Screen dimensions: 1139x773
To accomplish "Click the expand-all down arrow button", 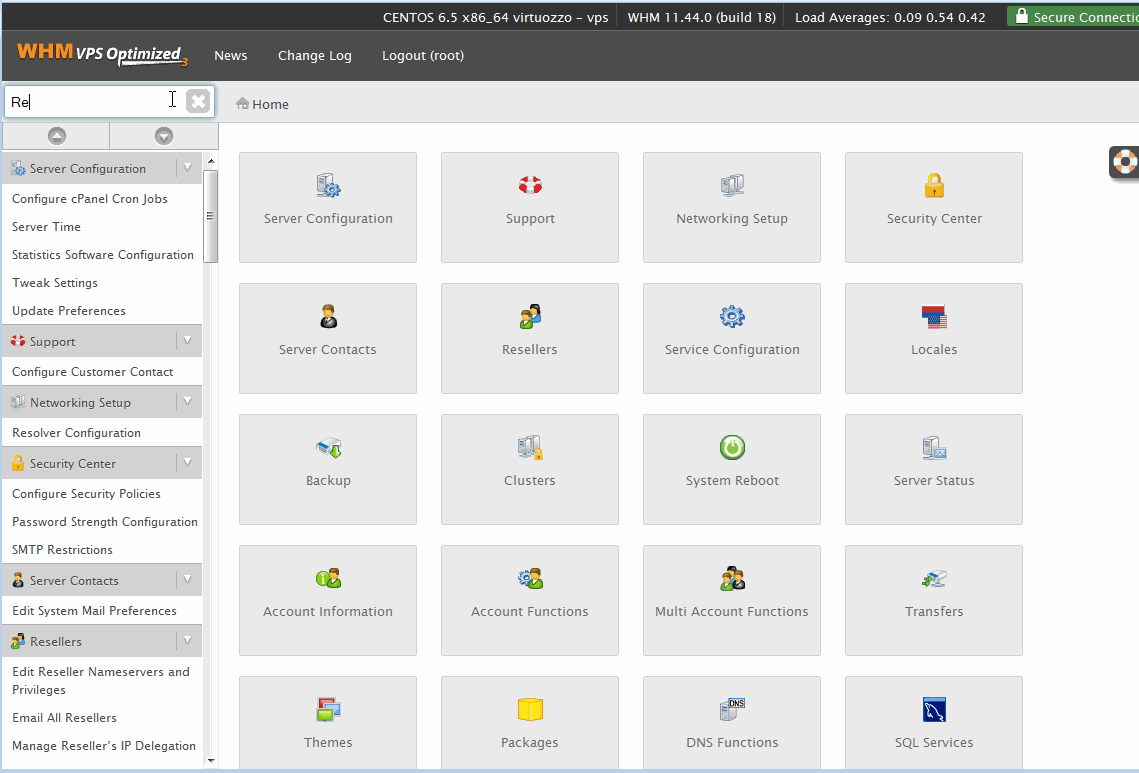I will pos(164,136).
